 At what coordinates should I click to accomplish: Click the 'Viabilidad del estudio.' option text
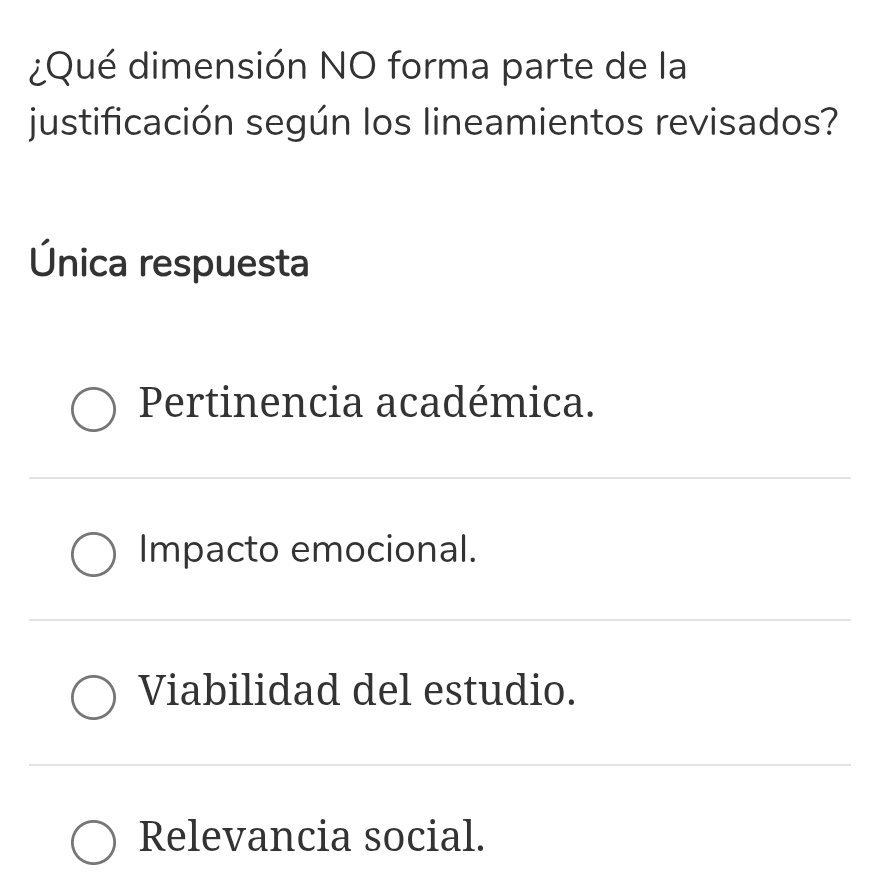point(357,692)
